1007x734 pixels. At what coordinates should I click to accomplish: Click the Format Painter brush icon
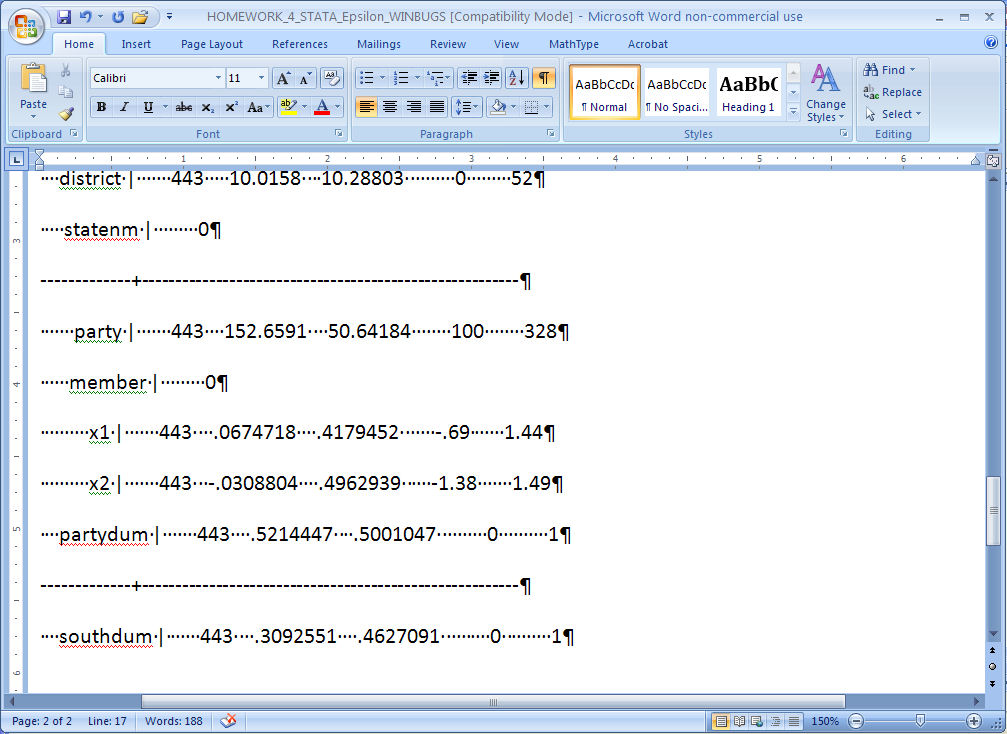[x=66, y=113]
